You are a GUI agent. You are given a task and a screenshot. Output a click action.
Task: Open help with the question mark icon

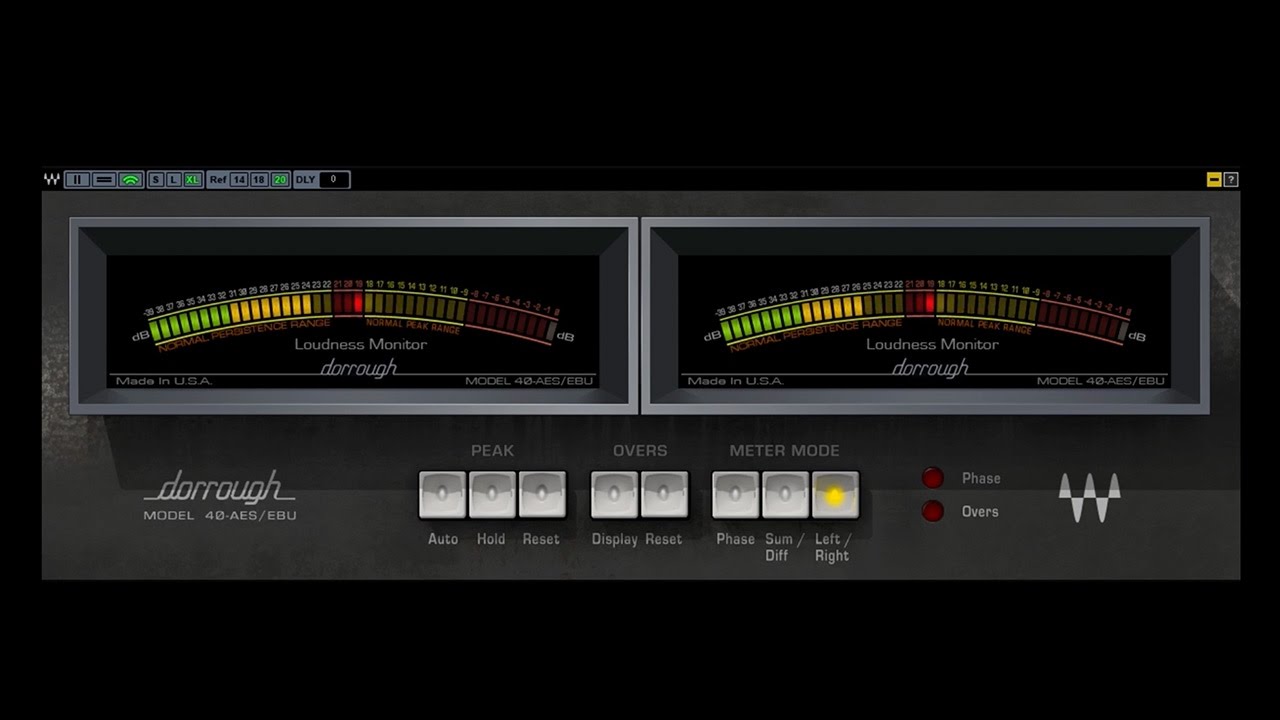pyautogui.click(x=1231, y=180)
